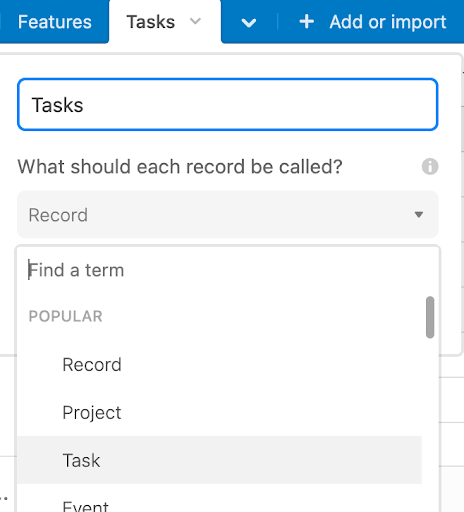Click the Add or import button
This screenshot has height=512, width=464.
[373, 22]
